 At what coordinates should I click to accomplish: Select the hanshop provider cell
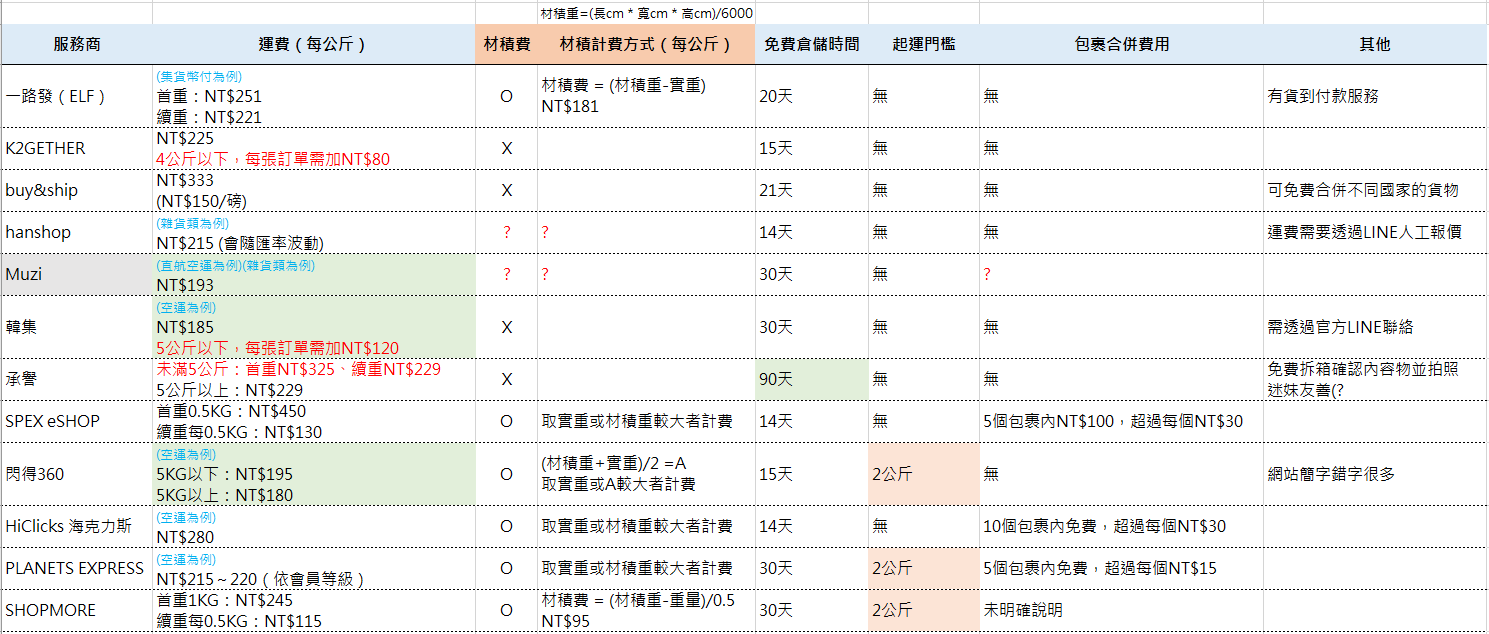coord(77,232)
